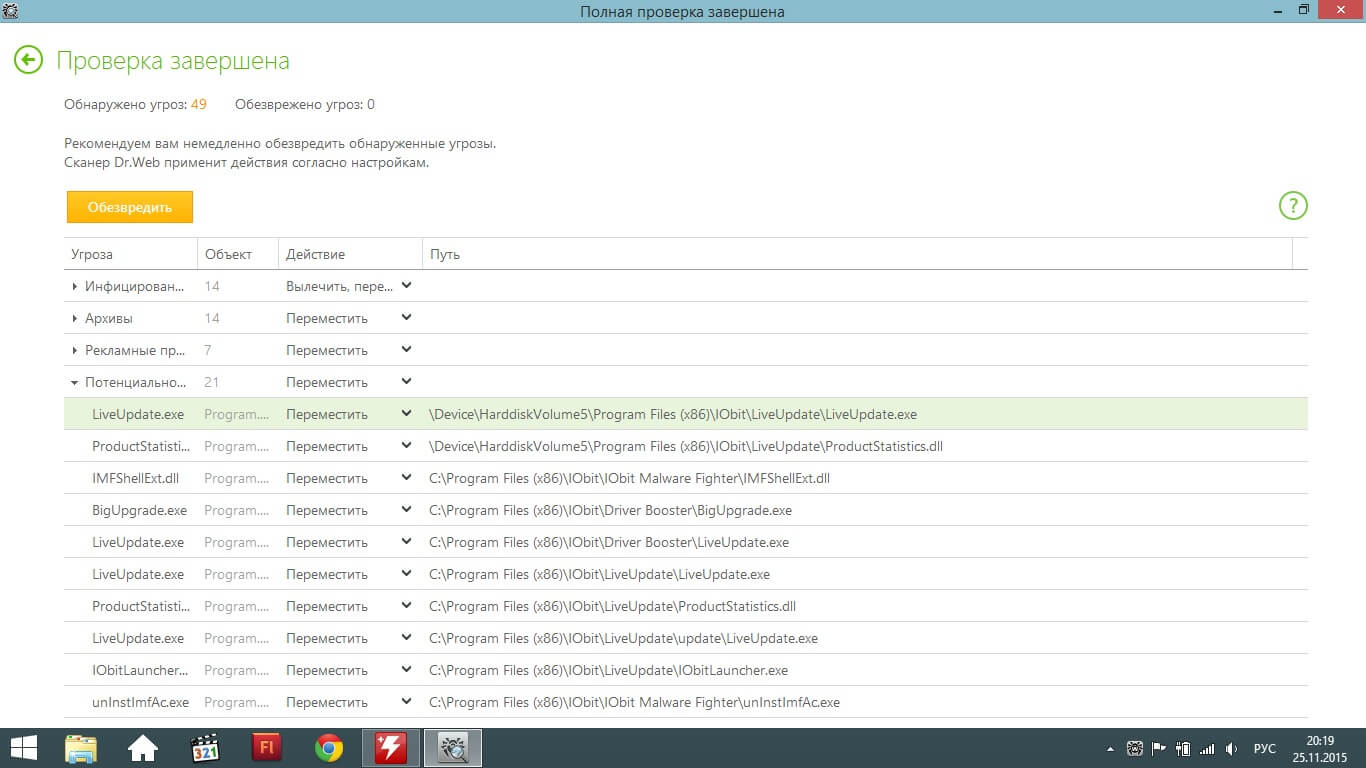Viewport: 1366px width, 768px height.
Task: Click the Обезвредить button
Action: (130, 207)
